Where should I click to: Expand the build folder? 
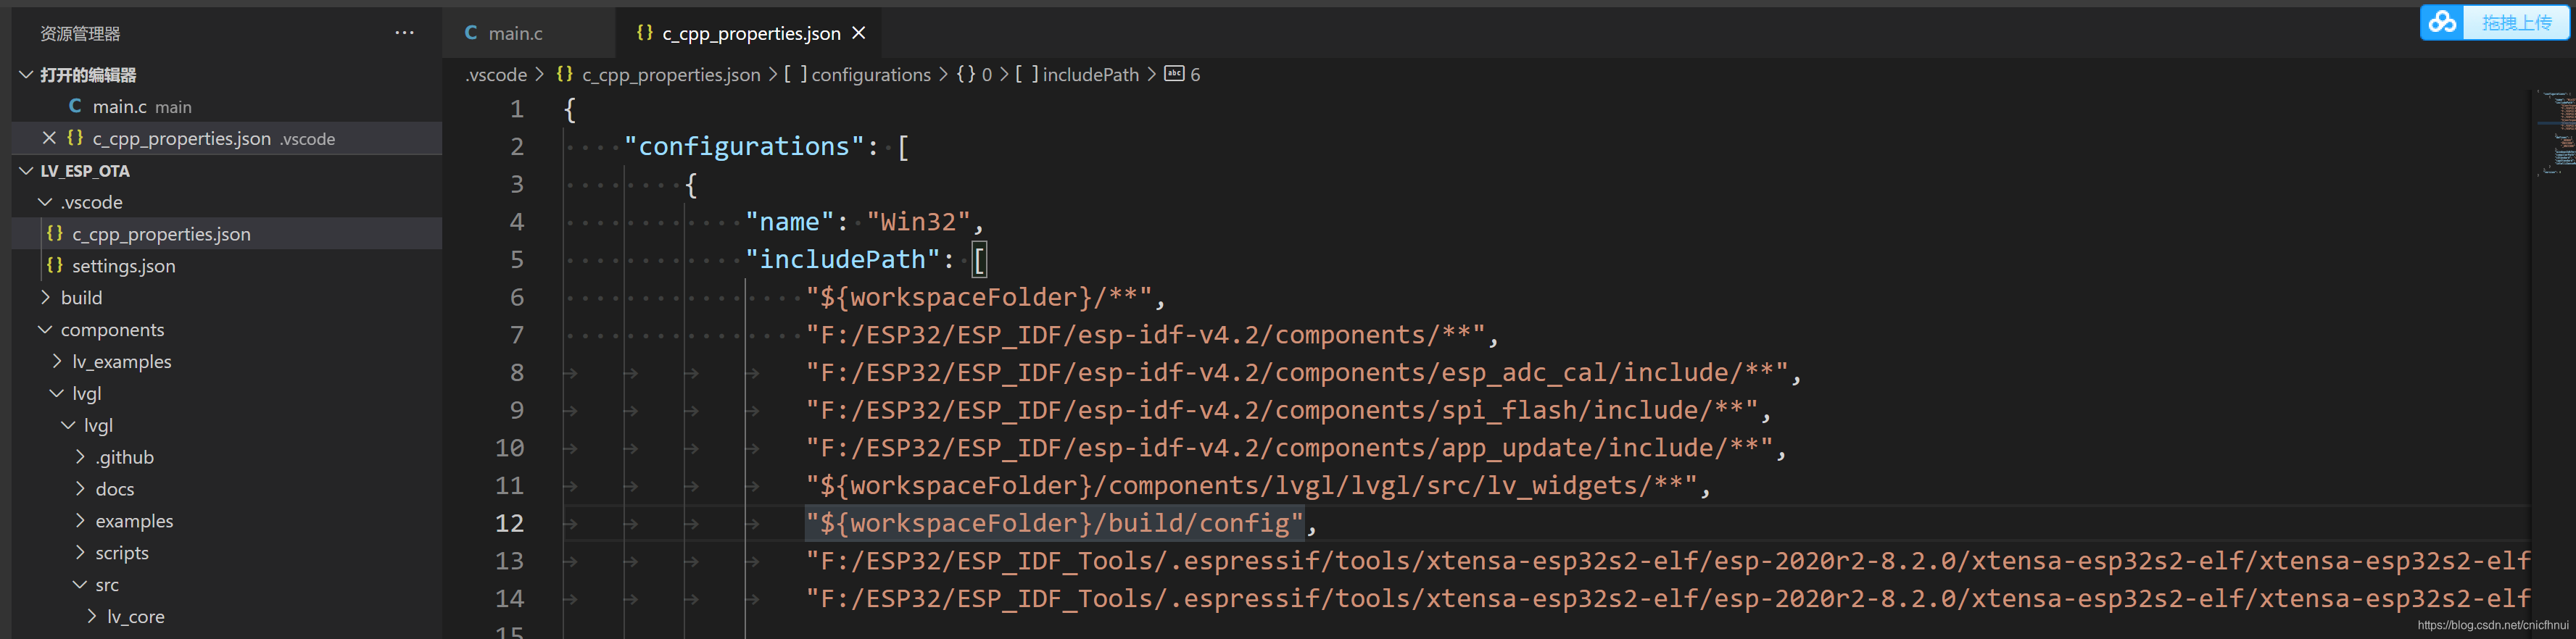coord(45,297)
